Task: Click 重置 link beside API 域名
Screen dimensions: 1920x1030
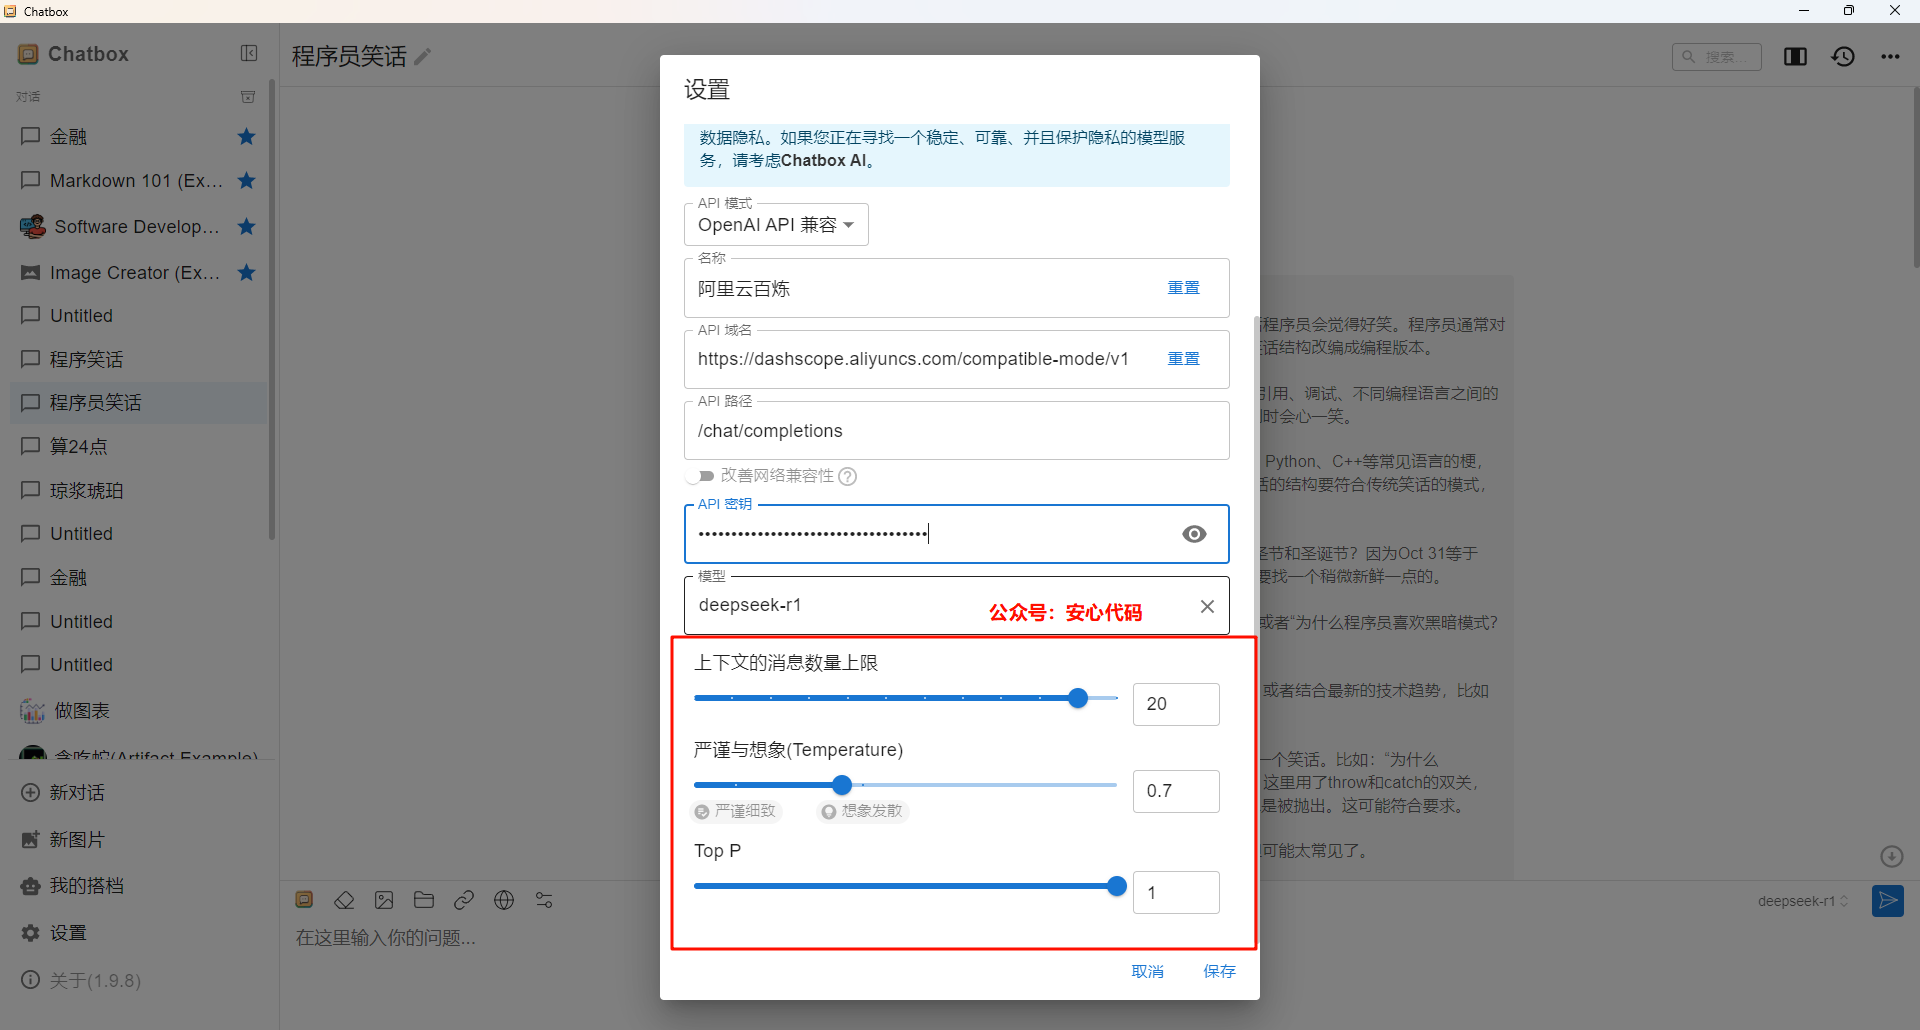Action: tap(1184, 359)
